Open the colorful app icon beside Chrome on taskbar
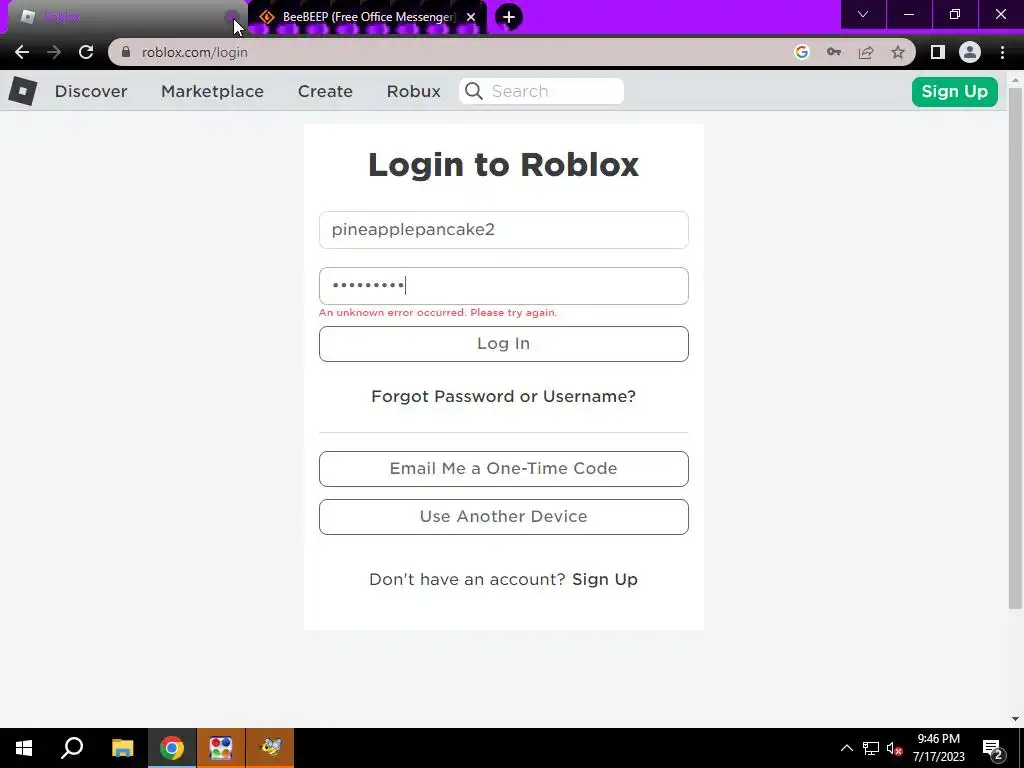This screenshot has height=768, width=1024. coord(221,748)
